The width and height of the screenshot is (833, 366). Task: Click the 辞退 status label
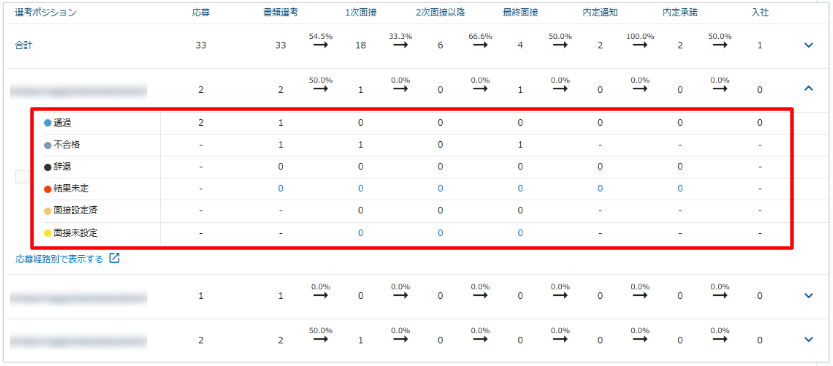point(62,167)
